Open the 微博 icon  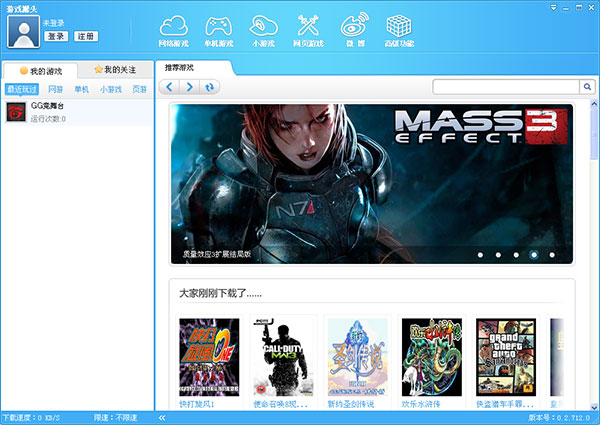(x=355, y=31)
